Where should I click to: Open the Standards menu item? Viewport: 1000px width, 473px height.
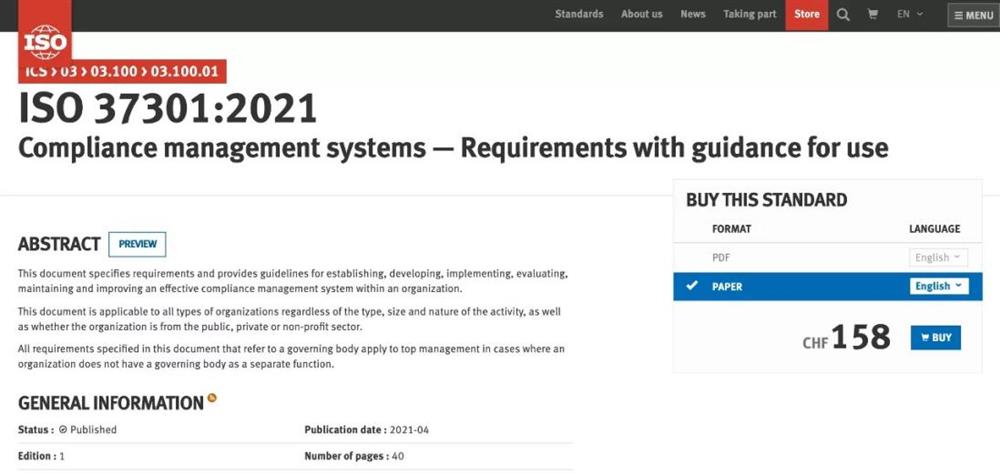tap(579, 14)
